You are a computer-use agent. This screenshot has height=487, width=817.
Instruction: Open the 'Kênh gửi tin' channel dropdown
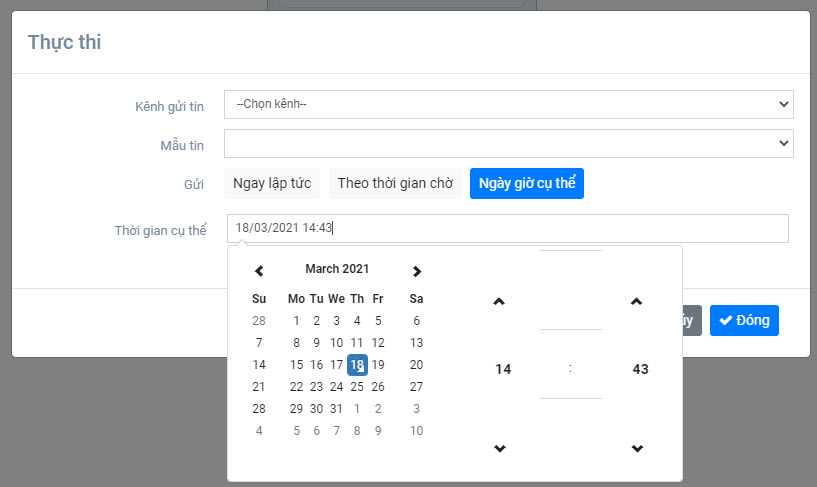click(x=508, y=104)
